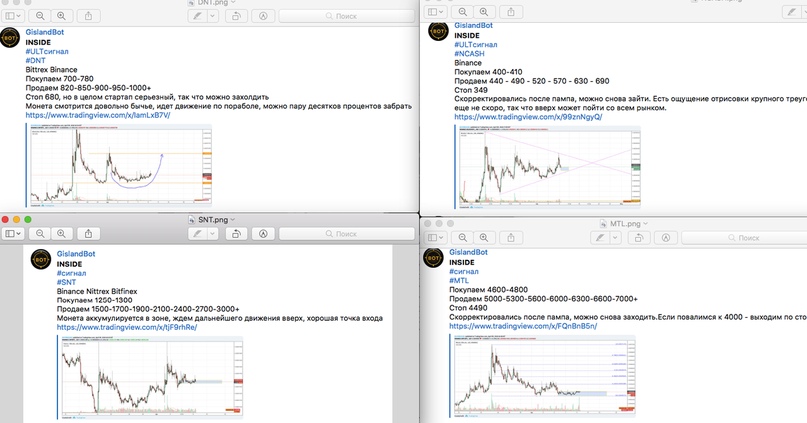The width and height of the screenshot is (807, 423).
Task: Share image from the NCASH window
Action: tap(511, 12)
